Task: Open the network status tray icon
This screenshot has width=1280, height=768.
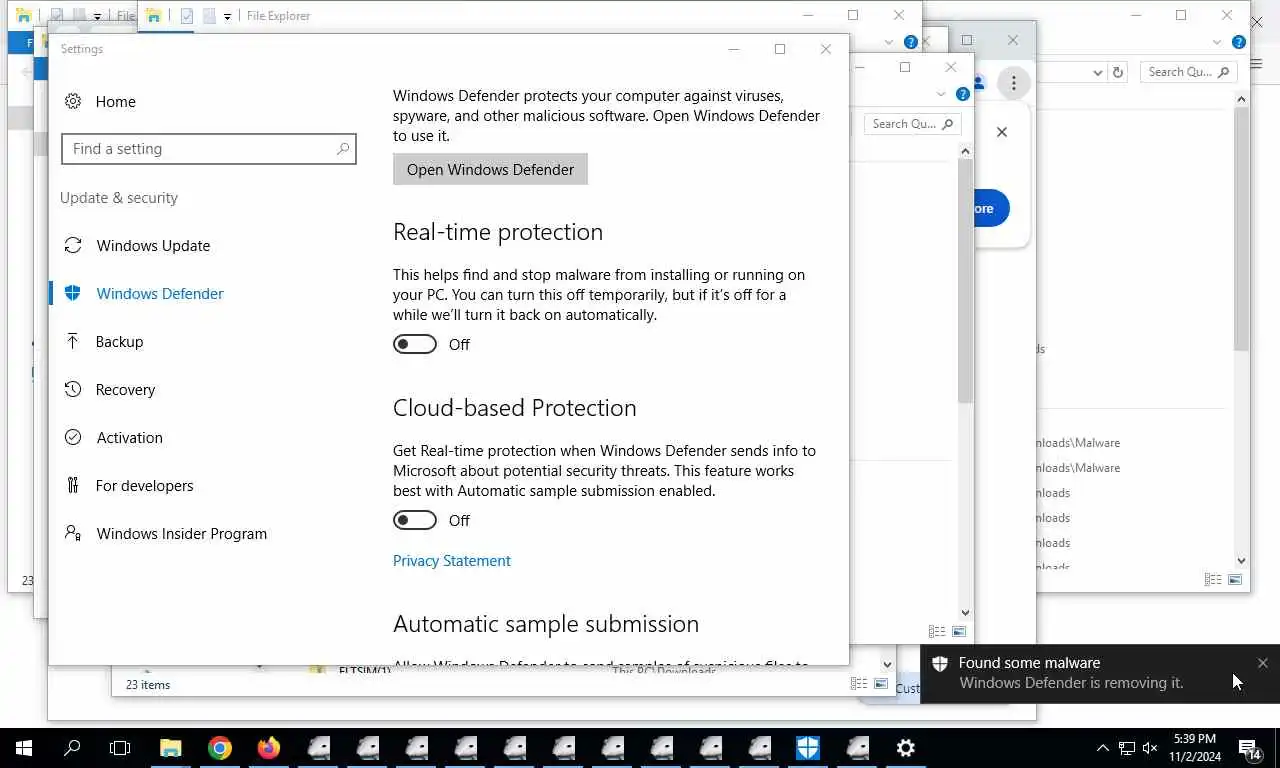Action: (1126, 748)
